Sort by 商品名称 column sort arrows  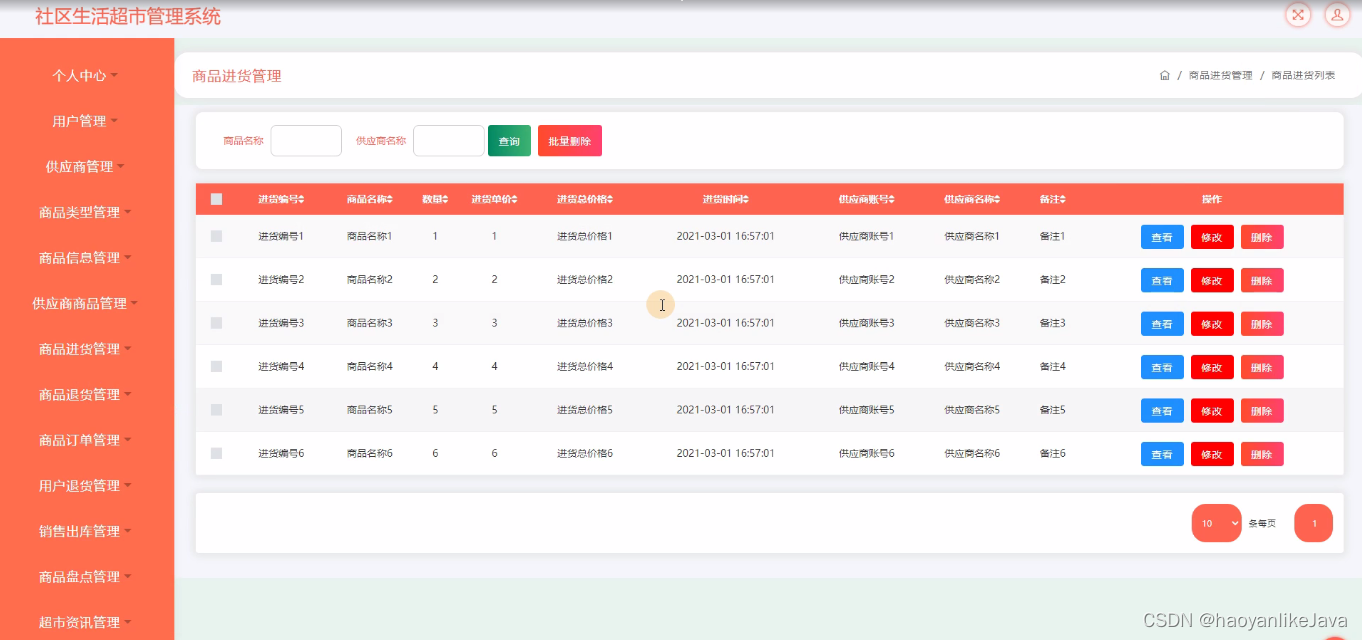390,200
